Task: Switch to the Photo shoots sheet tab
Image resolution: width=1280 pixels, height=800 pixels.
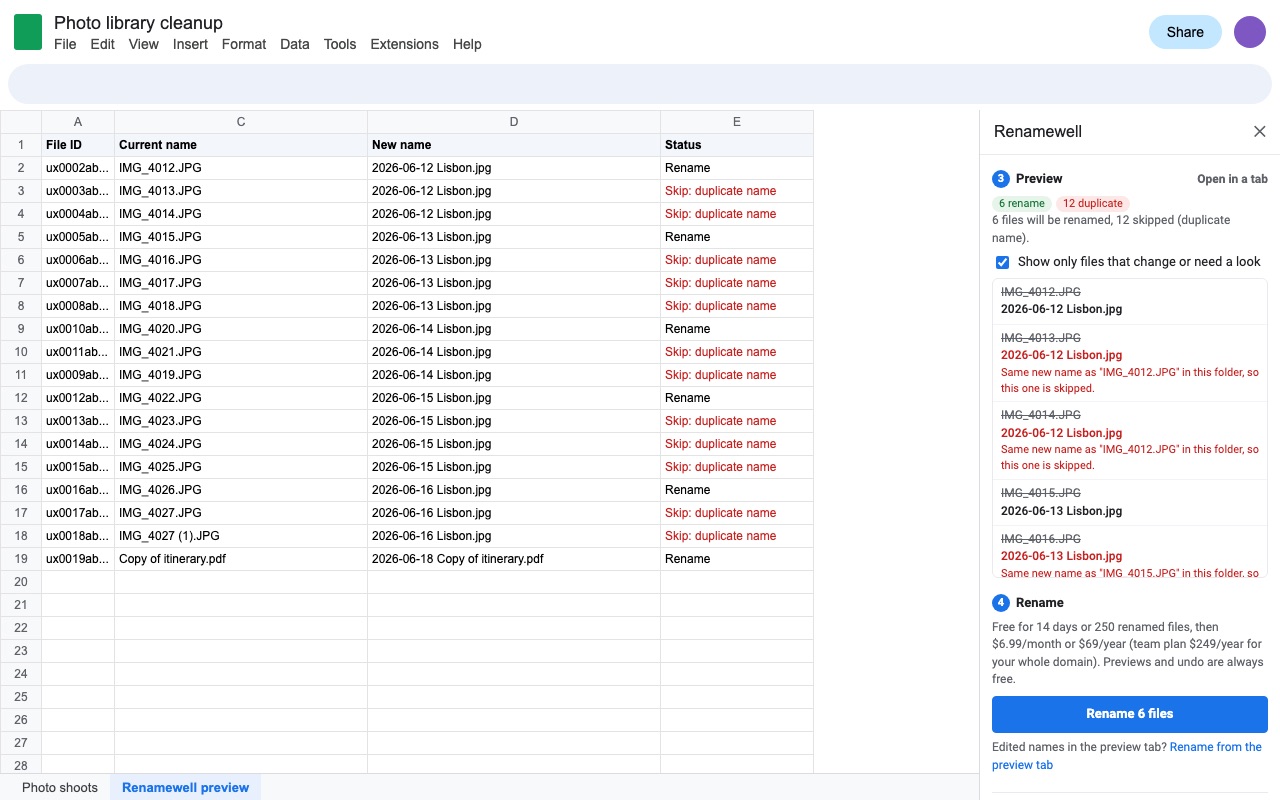Action: coord(60,787)
